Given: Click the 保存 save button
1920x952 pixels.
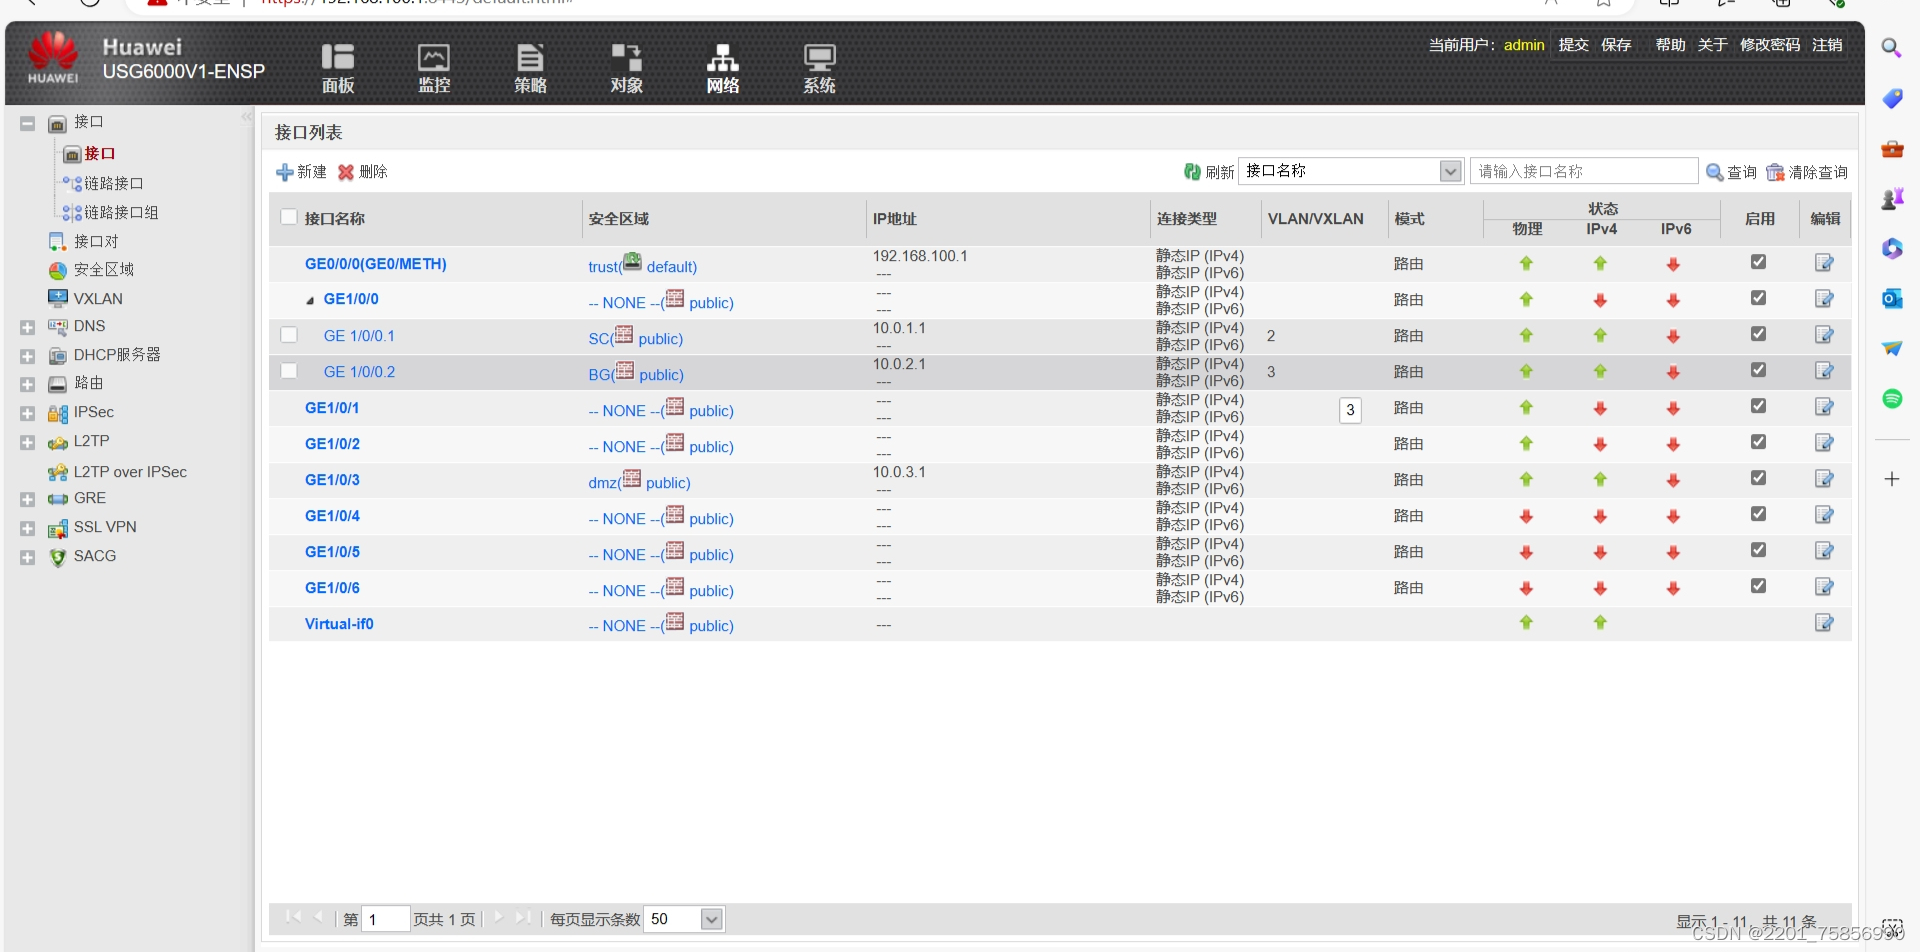Looking at the screenshot, I should click(x=1616, y=45).
